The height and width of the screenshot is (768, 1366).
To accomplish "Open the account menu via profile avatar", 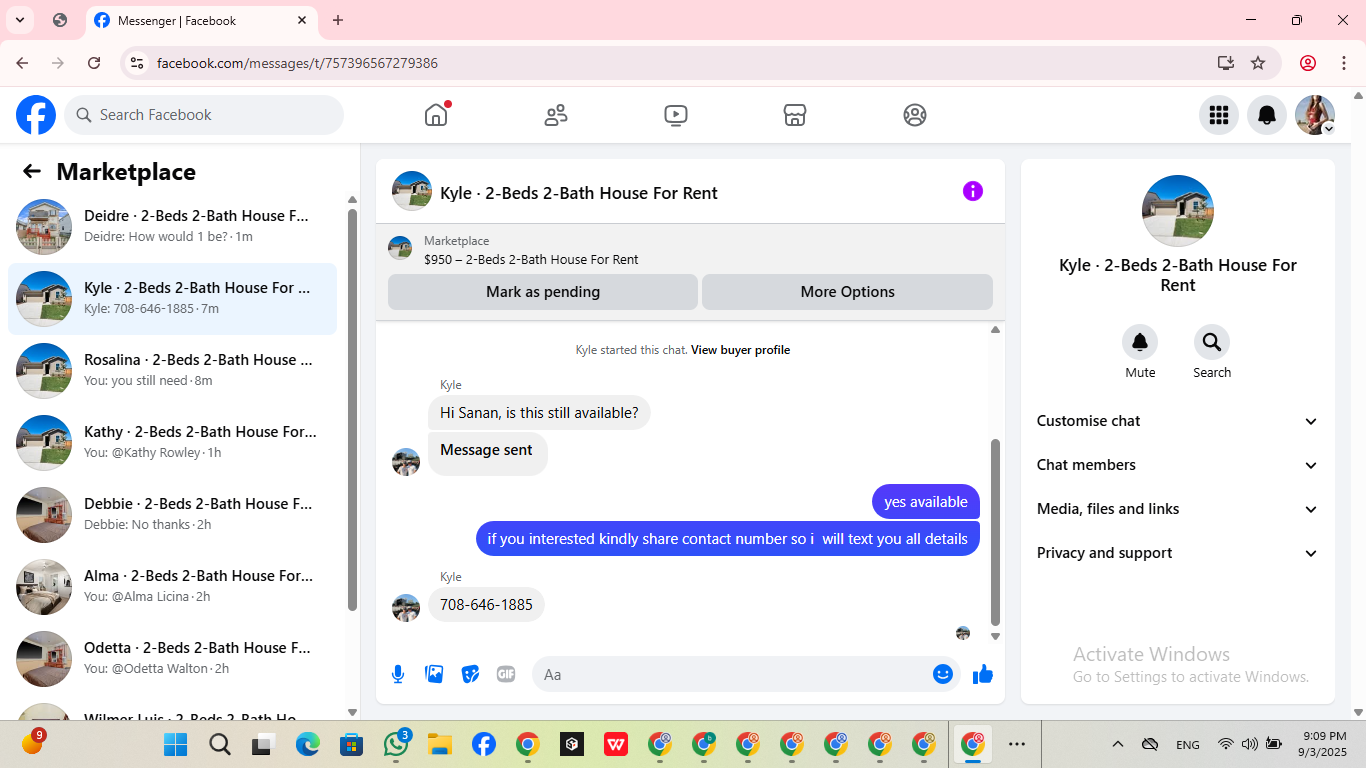I will coord(1315,115).
